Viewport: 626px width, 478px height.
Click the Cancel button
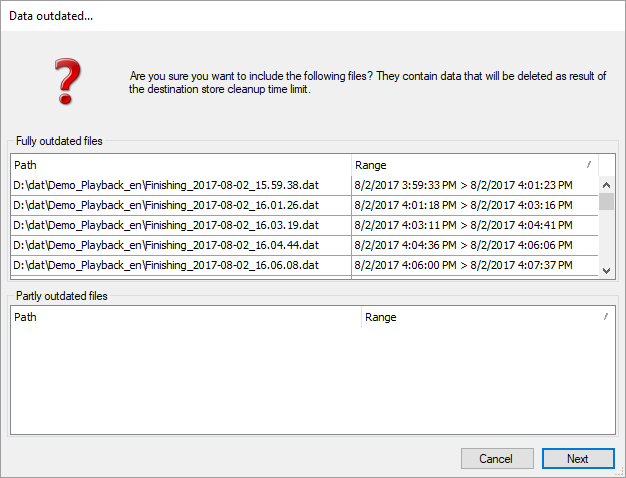click(x=496, y=458)
